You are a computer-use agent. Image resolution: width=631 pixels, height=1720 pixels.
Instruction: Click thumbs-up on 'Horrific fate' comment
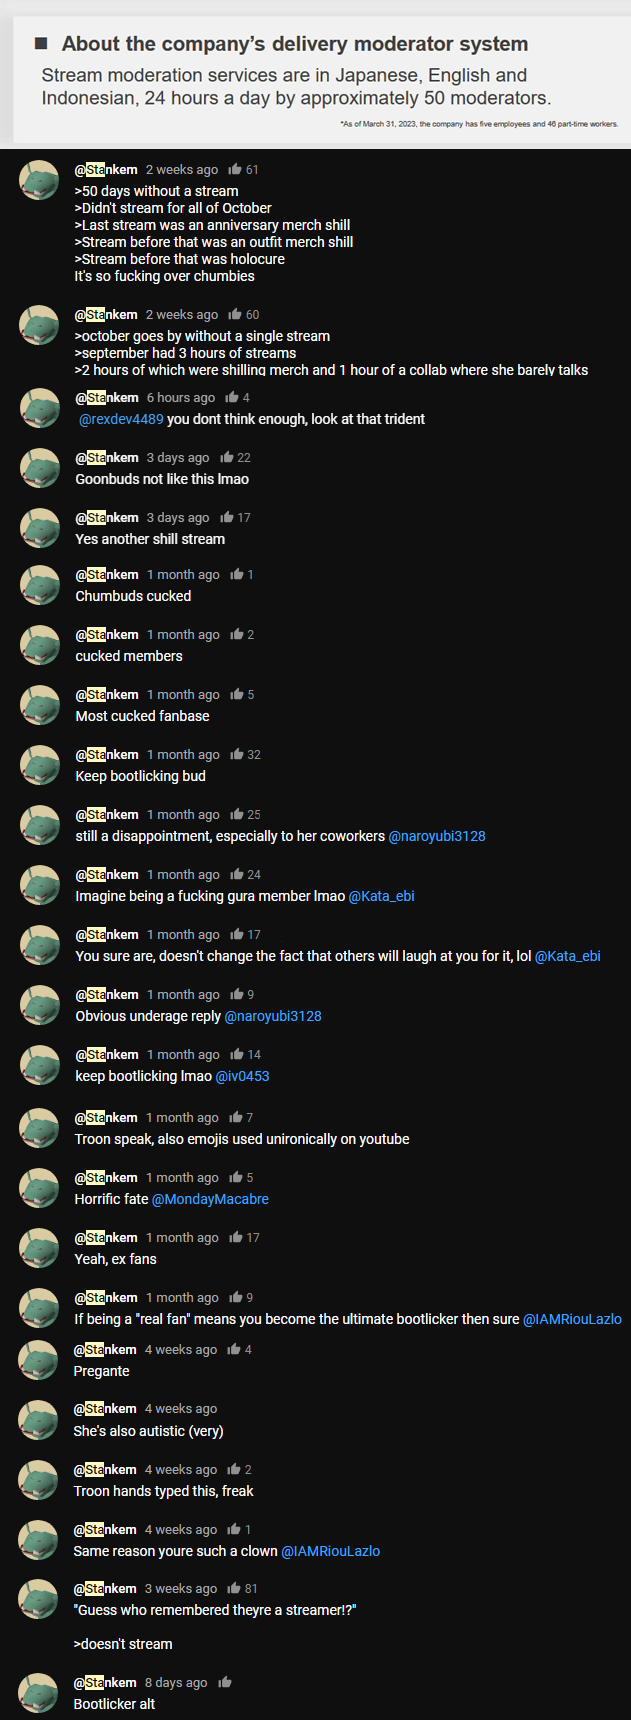click(x=236, y=1177)
